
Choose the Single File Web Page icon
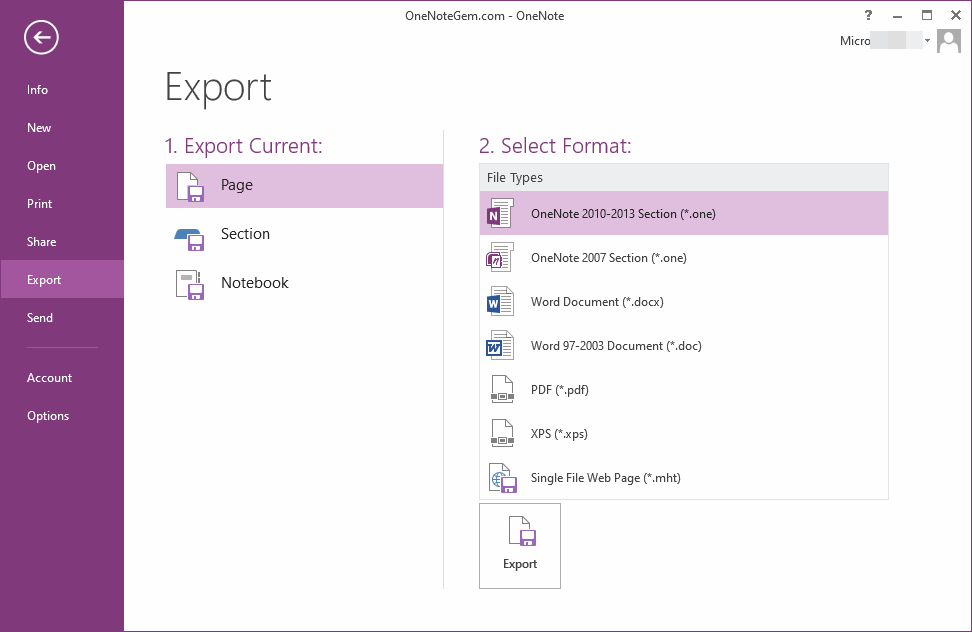pos(501,477)
